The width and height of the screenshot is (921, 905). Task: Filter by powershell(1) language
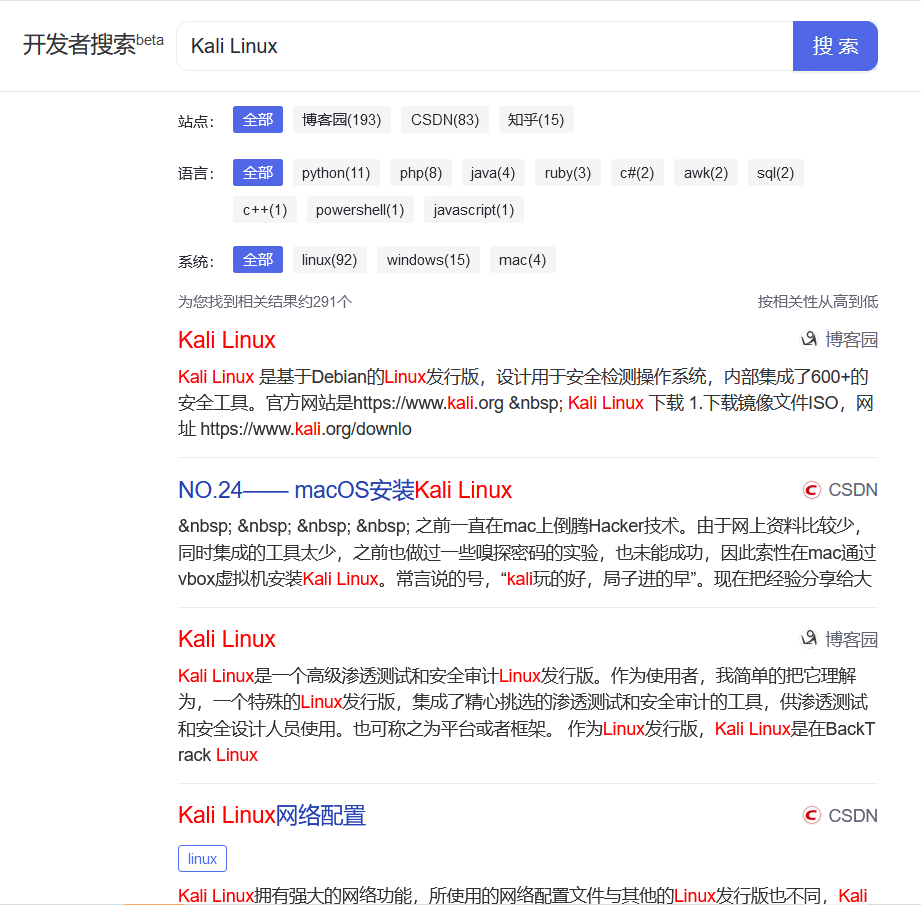(360, 210)
